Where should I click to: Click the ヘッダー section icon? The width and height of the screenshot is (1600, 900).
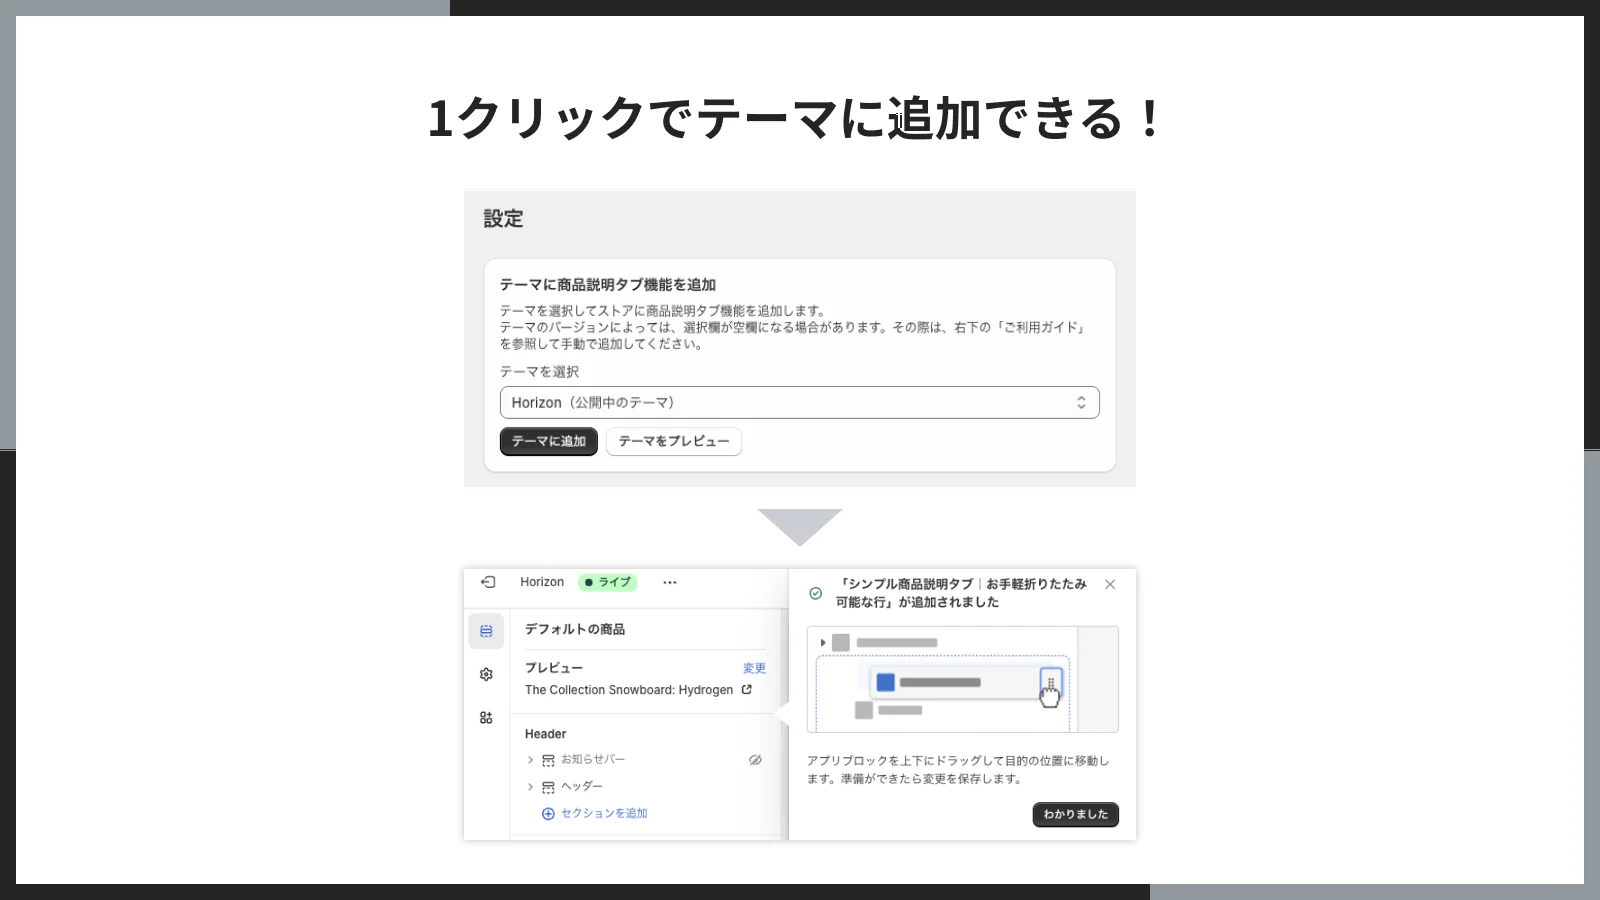(x=549, y=786)
